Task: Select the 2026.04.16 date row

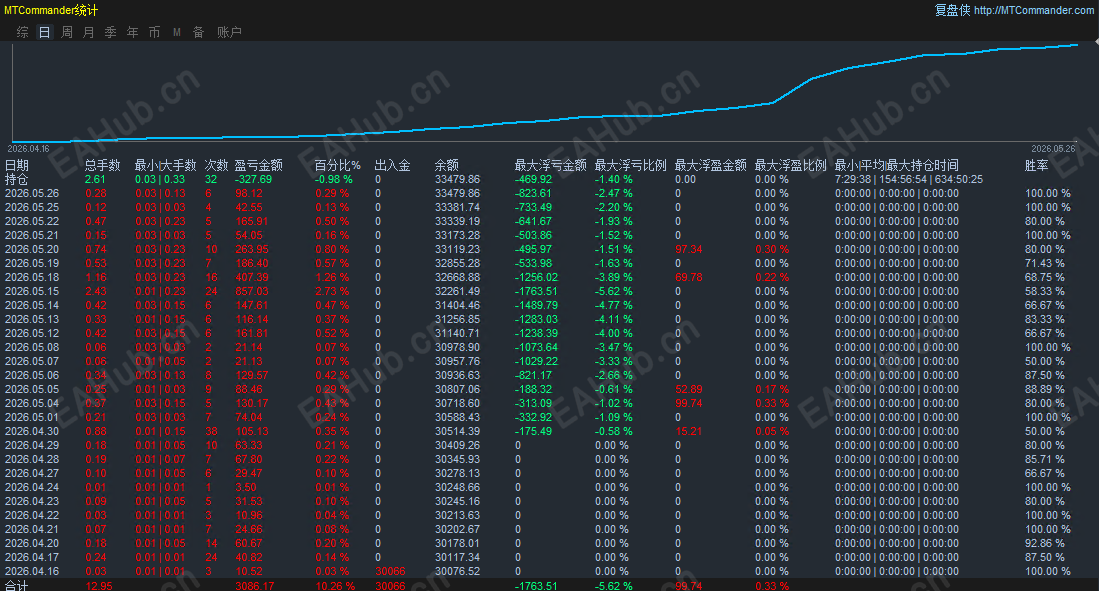Action: pos(32,571)
